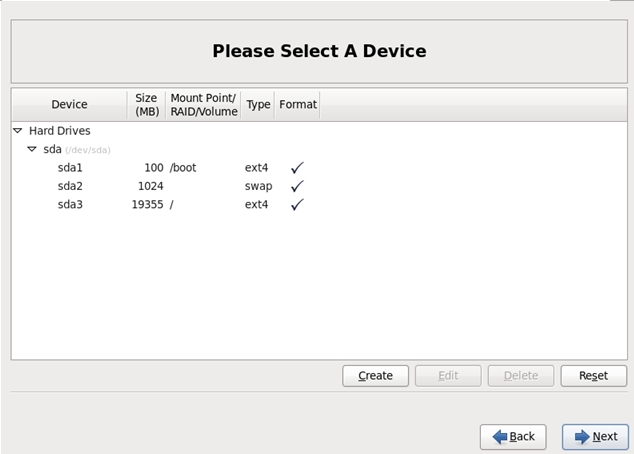
Task: Click the format checkmark for sda1
Action: coord(297,167)
